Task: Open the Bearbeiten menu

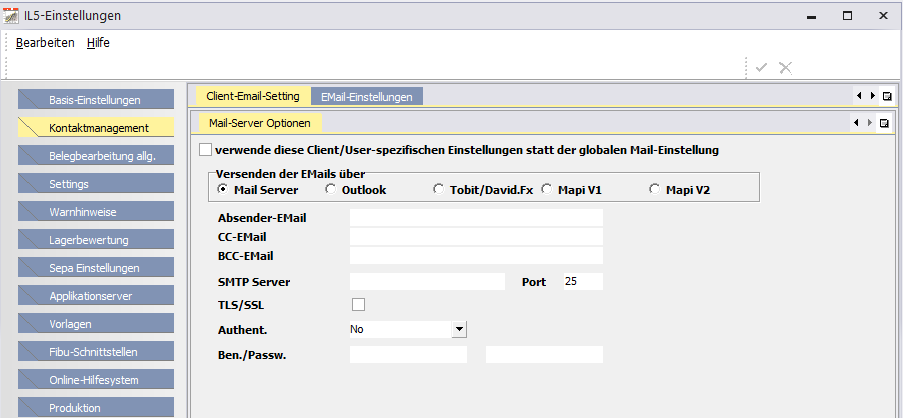Action: 45,43
